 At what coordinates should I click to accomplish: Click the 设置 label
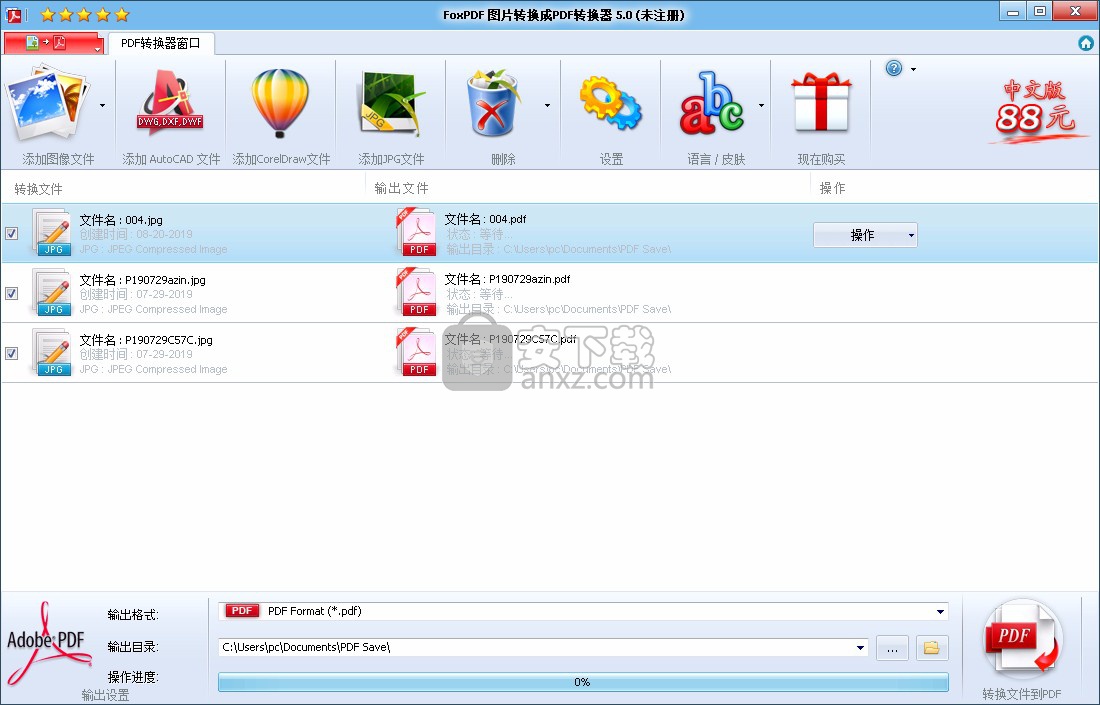(611, 159)
